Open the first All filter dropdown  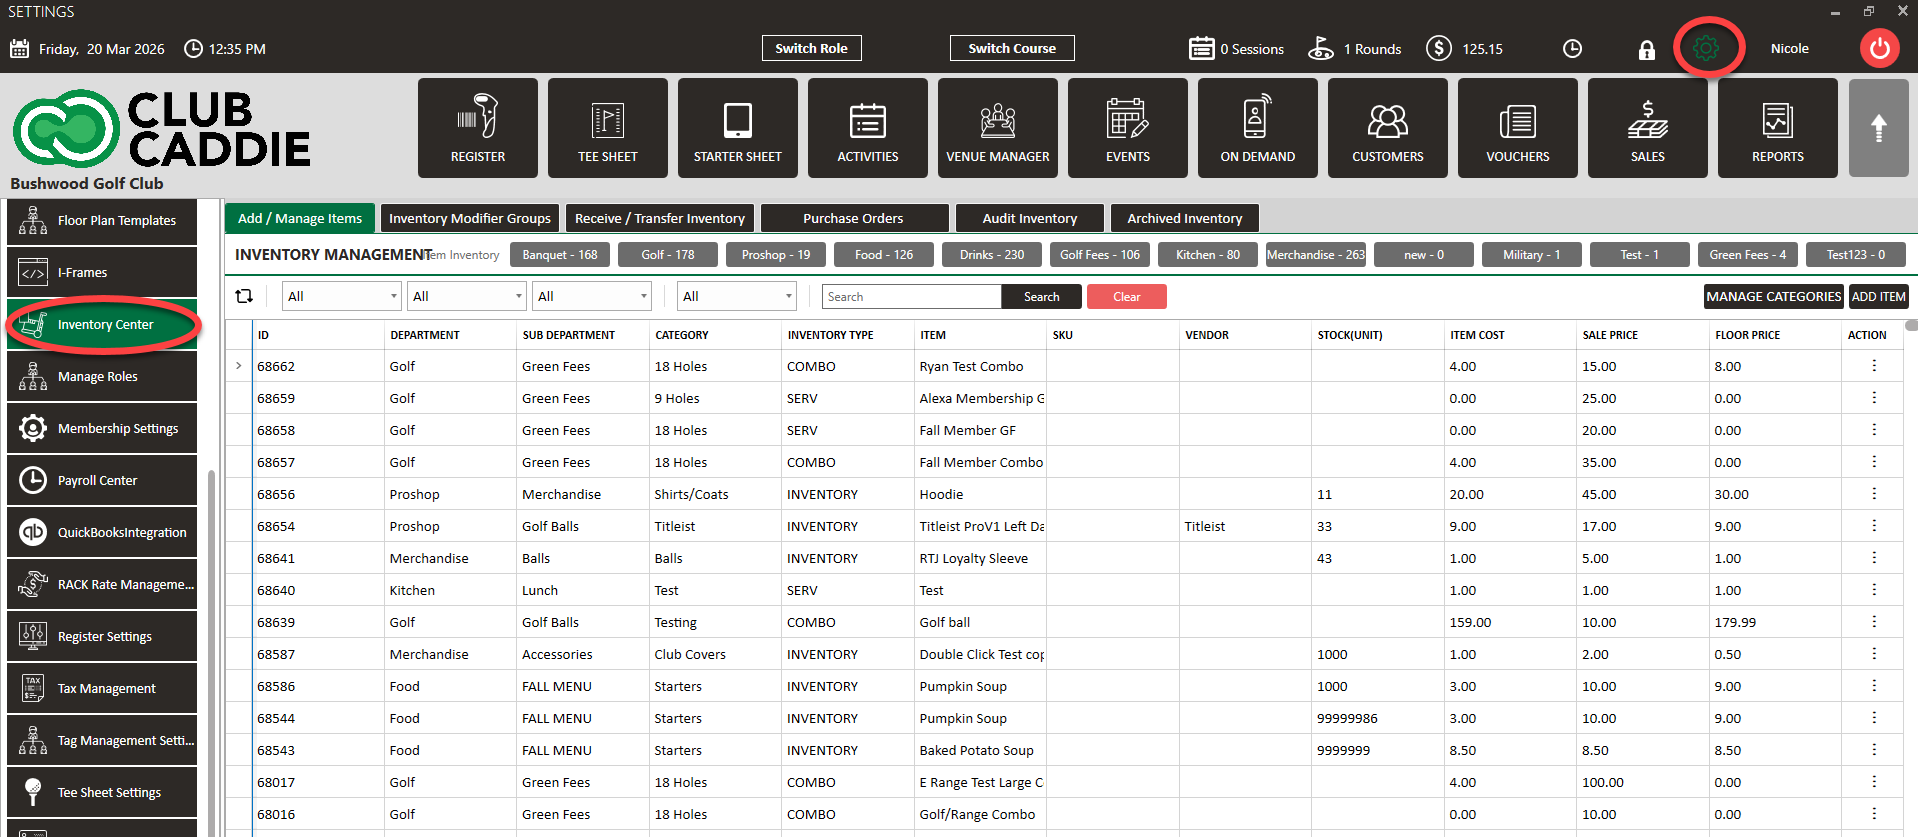tap(342, 296)
